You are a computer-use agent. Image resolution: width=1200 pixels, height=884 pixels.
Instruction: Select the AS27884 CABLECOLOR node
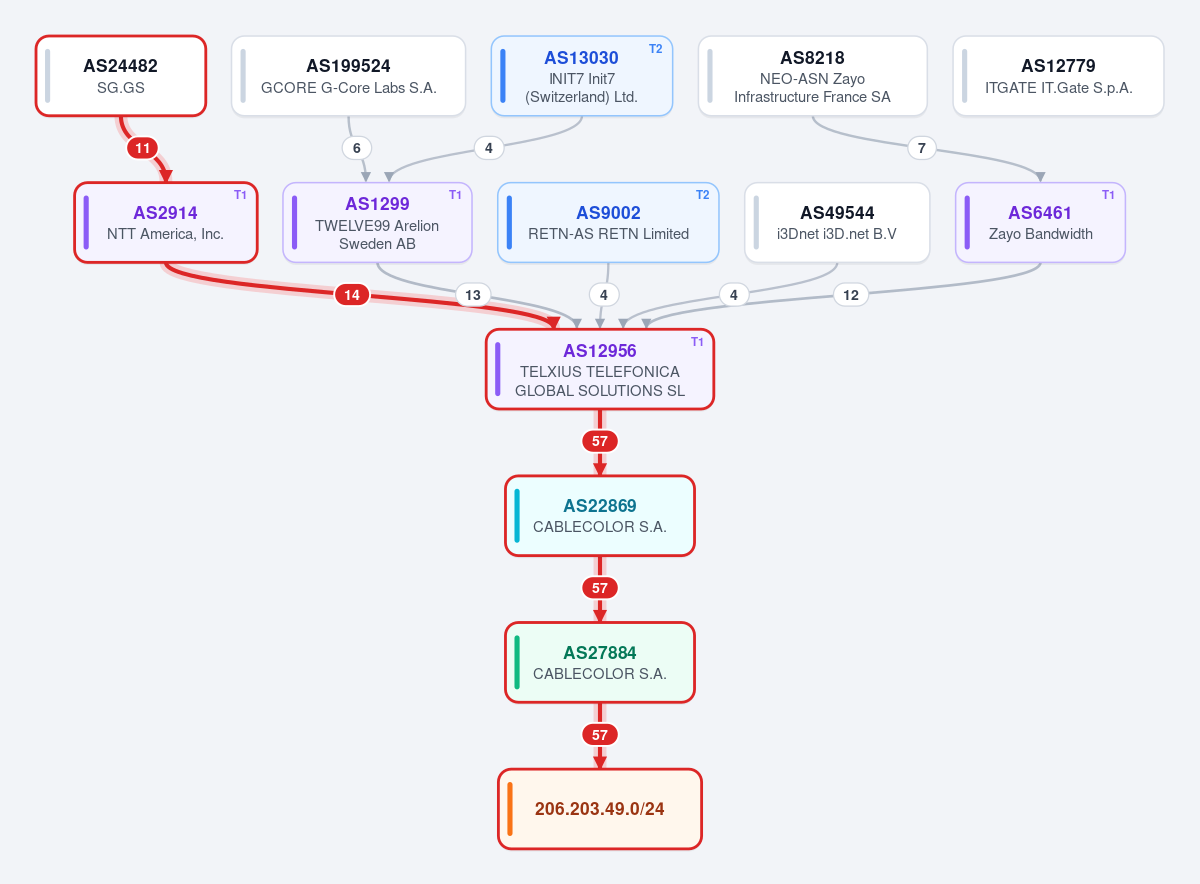(600, 663)
